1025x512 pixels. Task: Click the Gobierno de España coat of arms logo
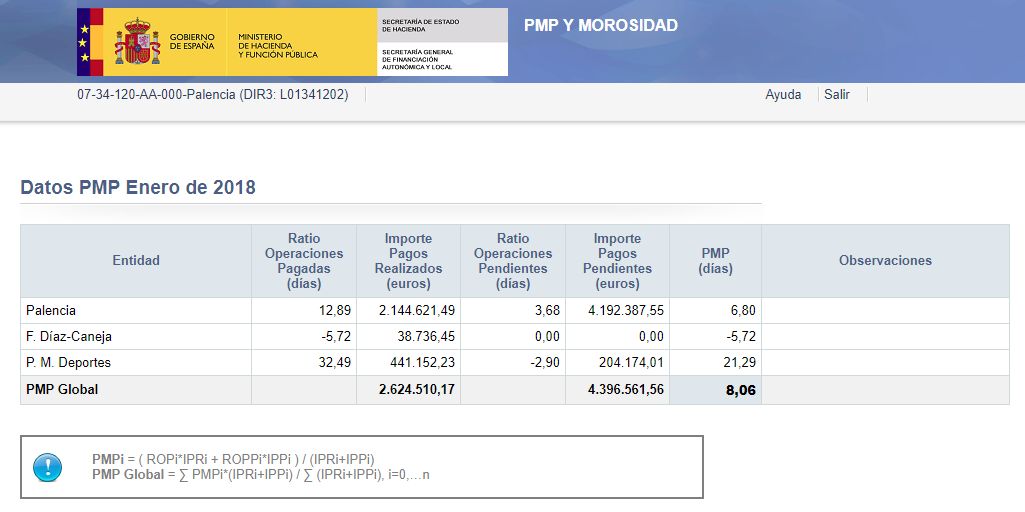pyautogui.click(x=137, y=42)
